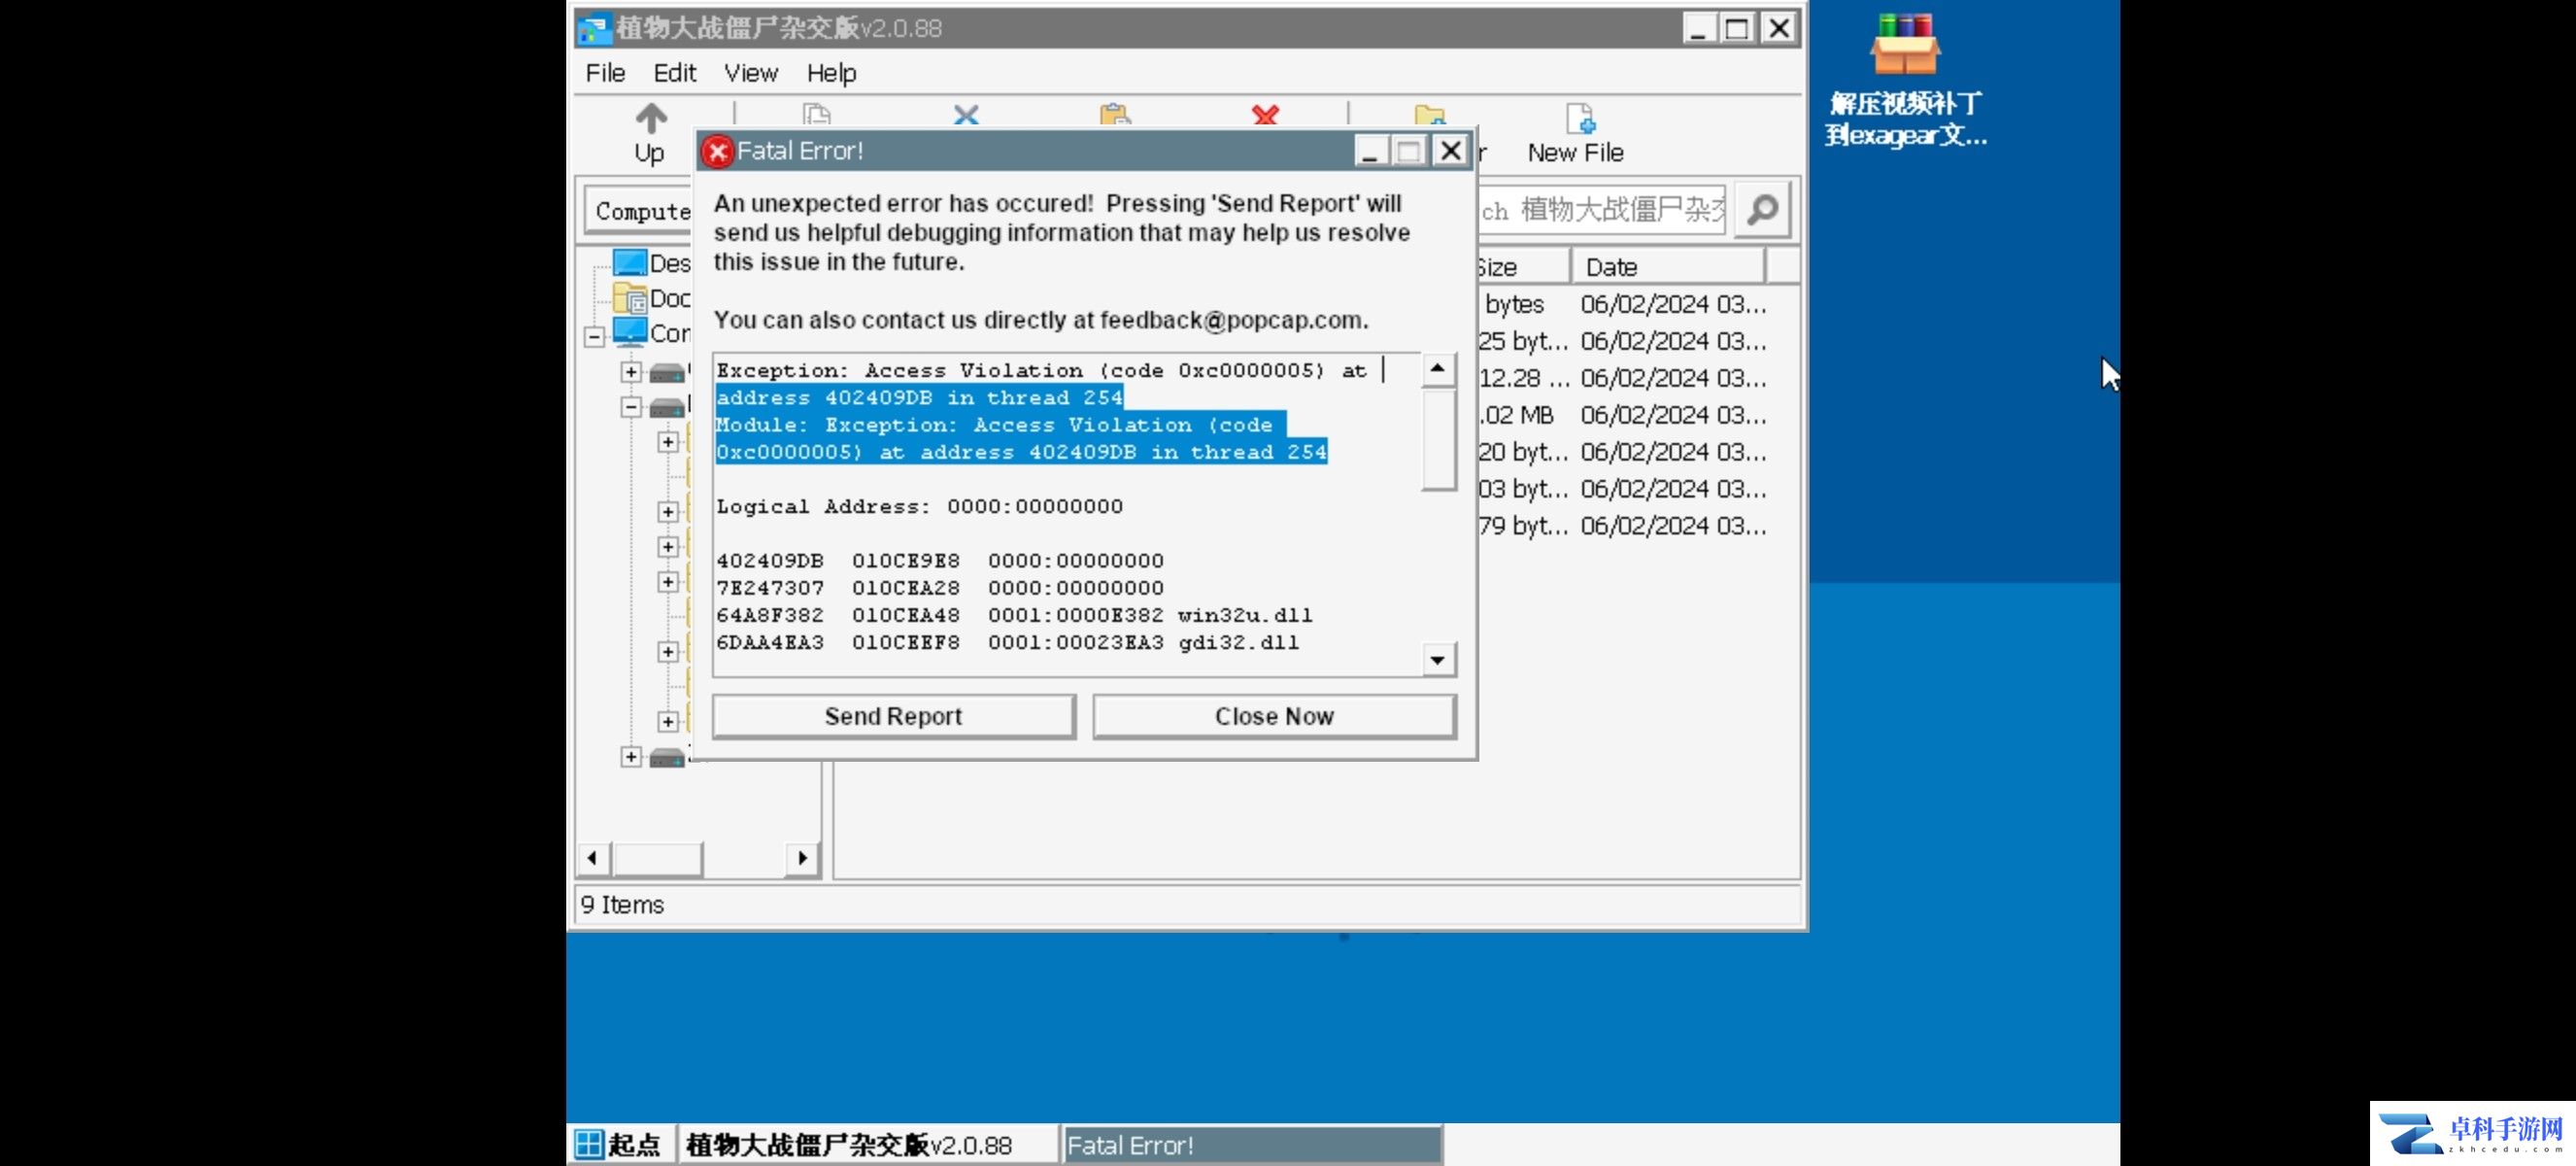Click tree pane left scroll arrow
Viewport: 2576px width, 1166px height.
click(x=593, y=858)
